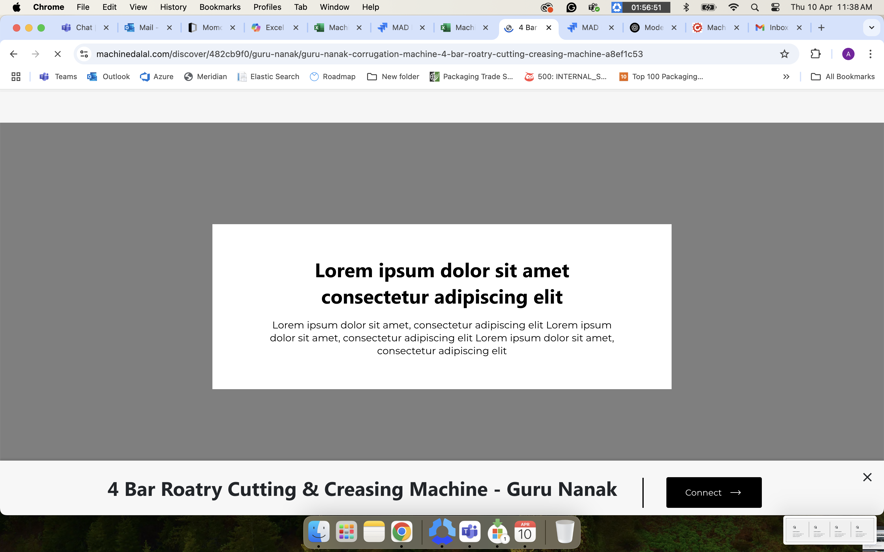Bookmark this page with the star icon
The height and width of the screenshot is (552, 884).
(784, 54)
